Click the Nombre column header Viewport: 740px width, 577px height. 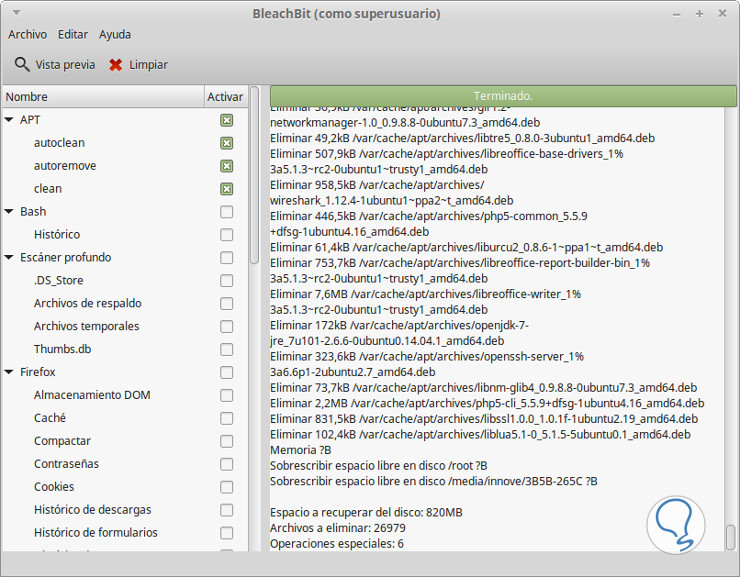(100, 97)
